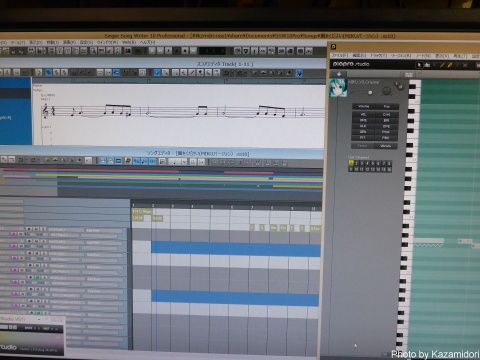Click the play icon in the main transport toolbar

click(x=168, y=51)
